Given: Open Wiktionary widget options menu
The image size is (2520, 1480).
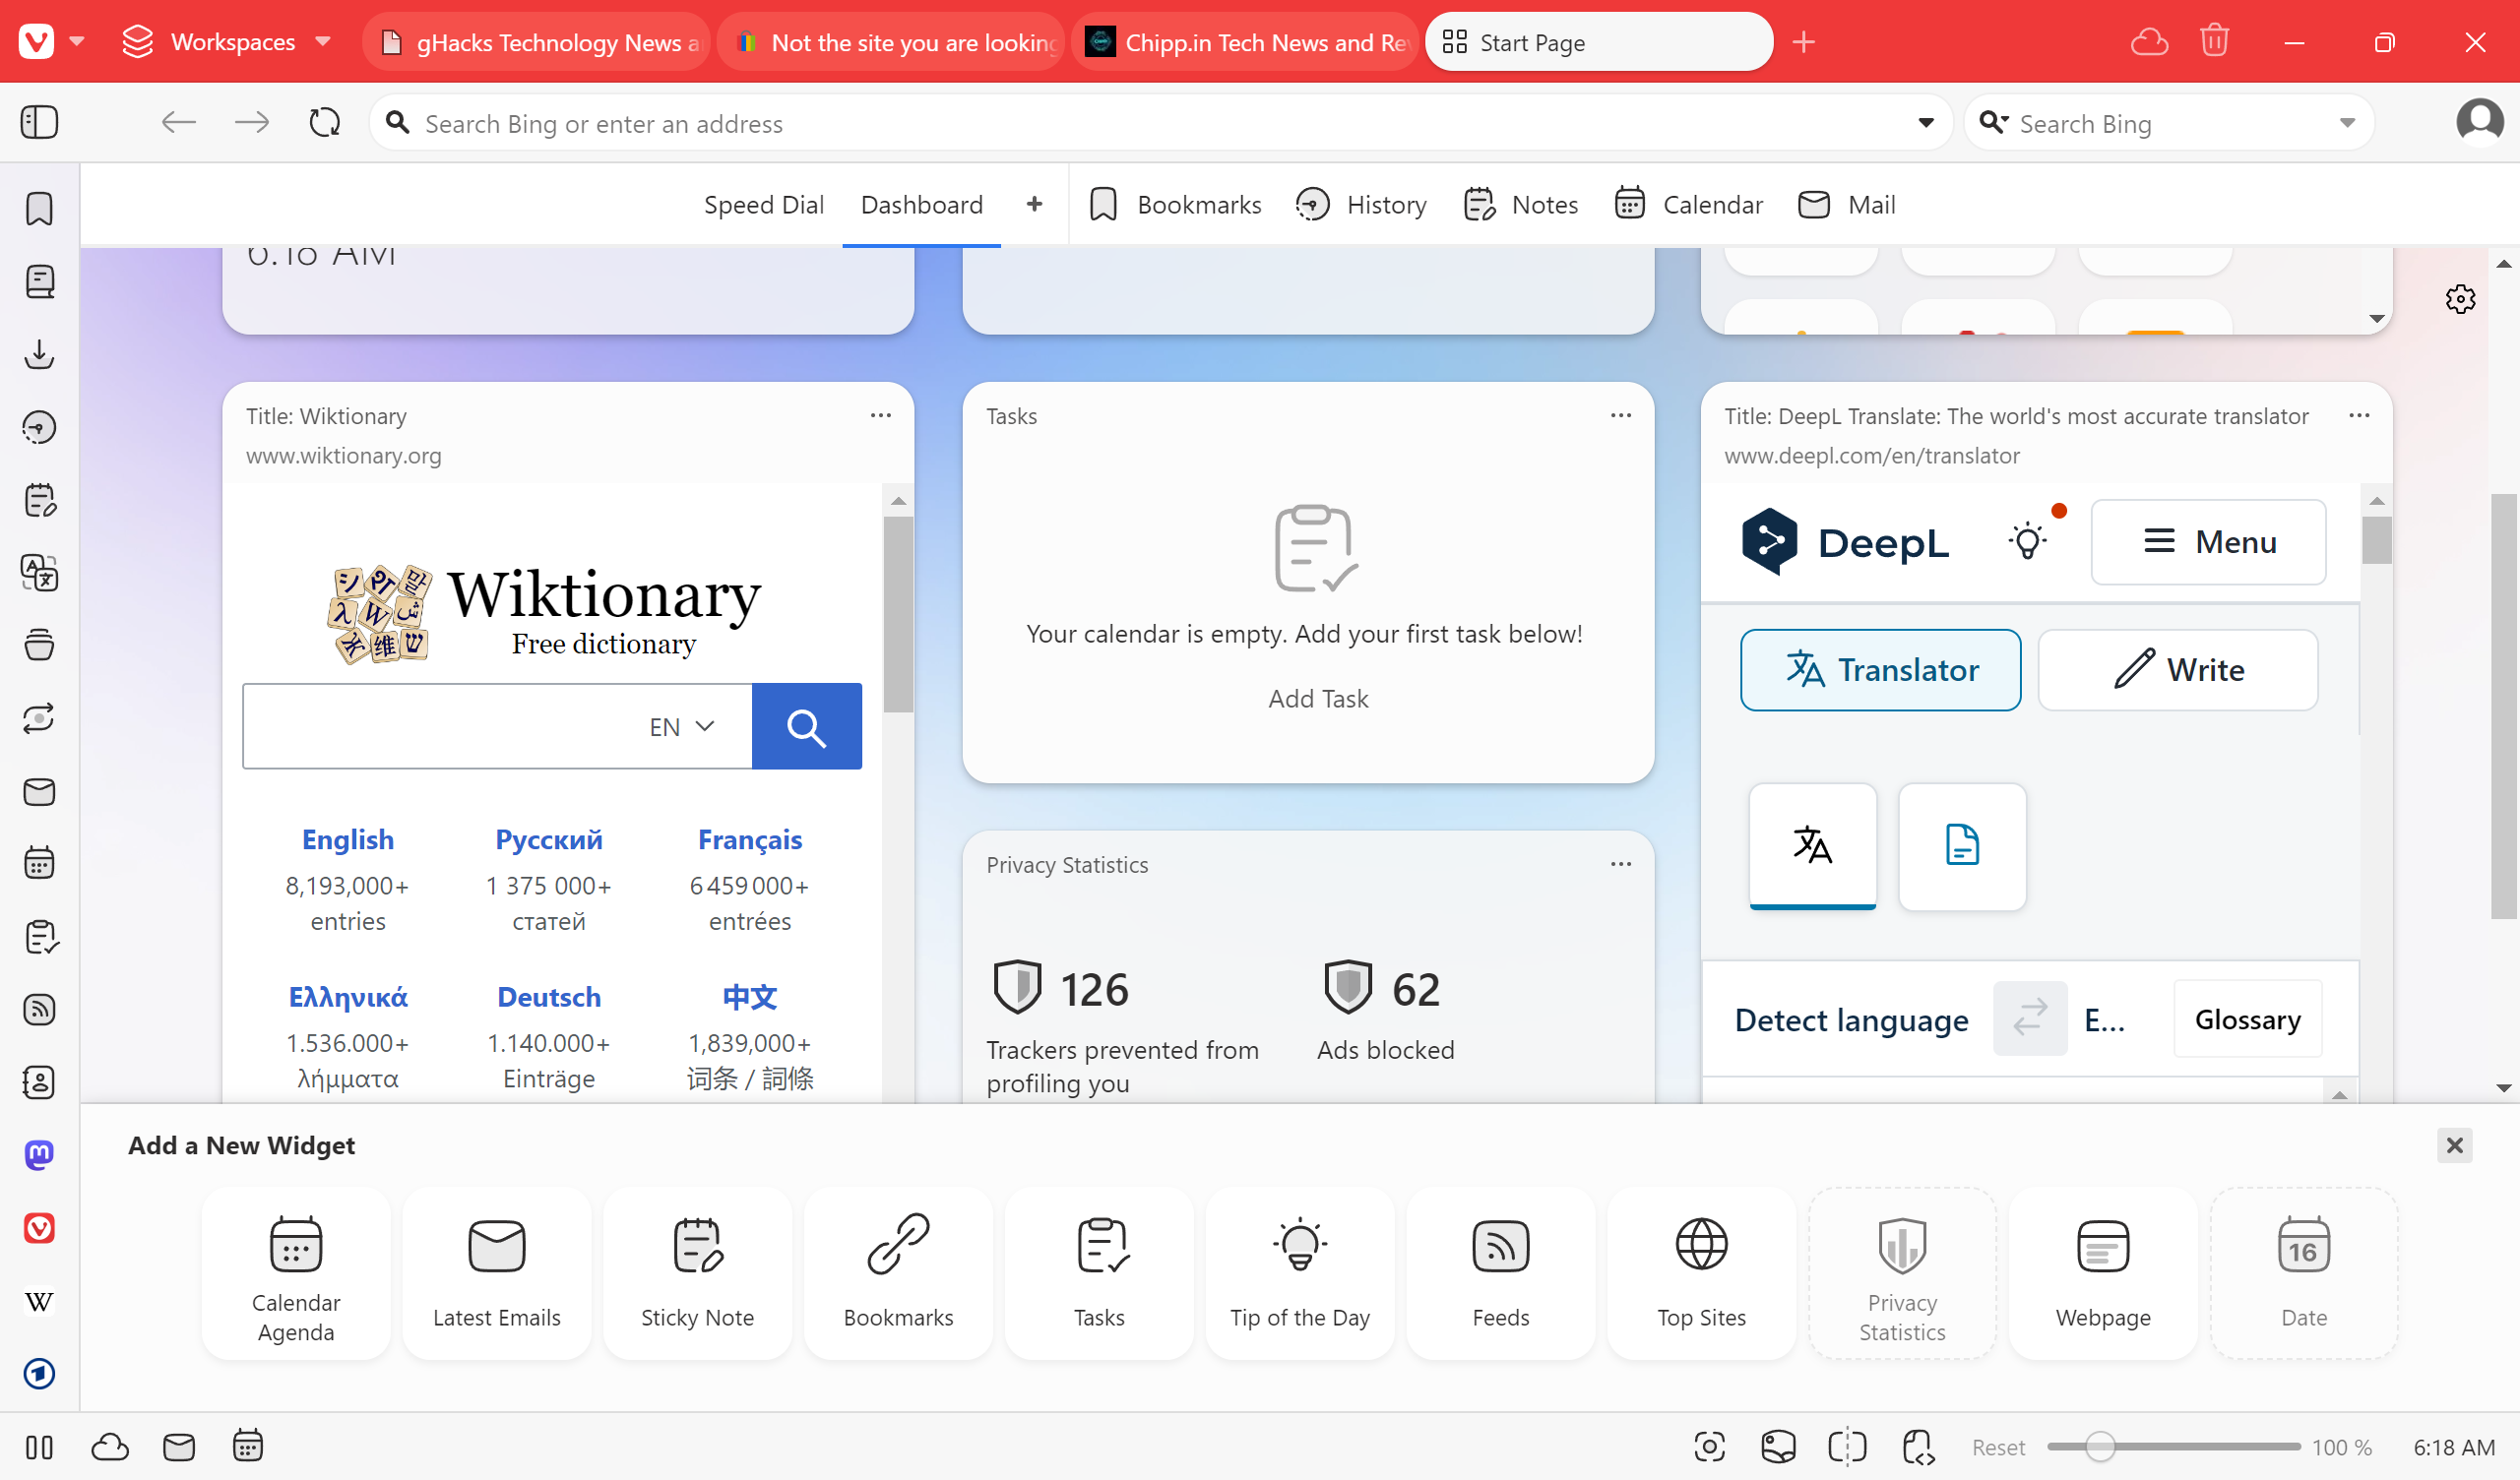Looking at the screenshot, I should pos(880,415).
